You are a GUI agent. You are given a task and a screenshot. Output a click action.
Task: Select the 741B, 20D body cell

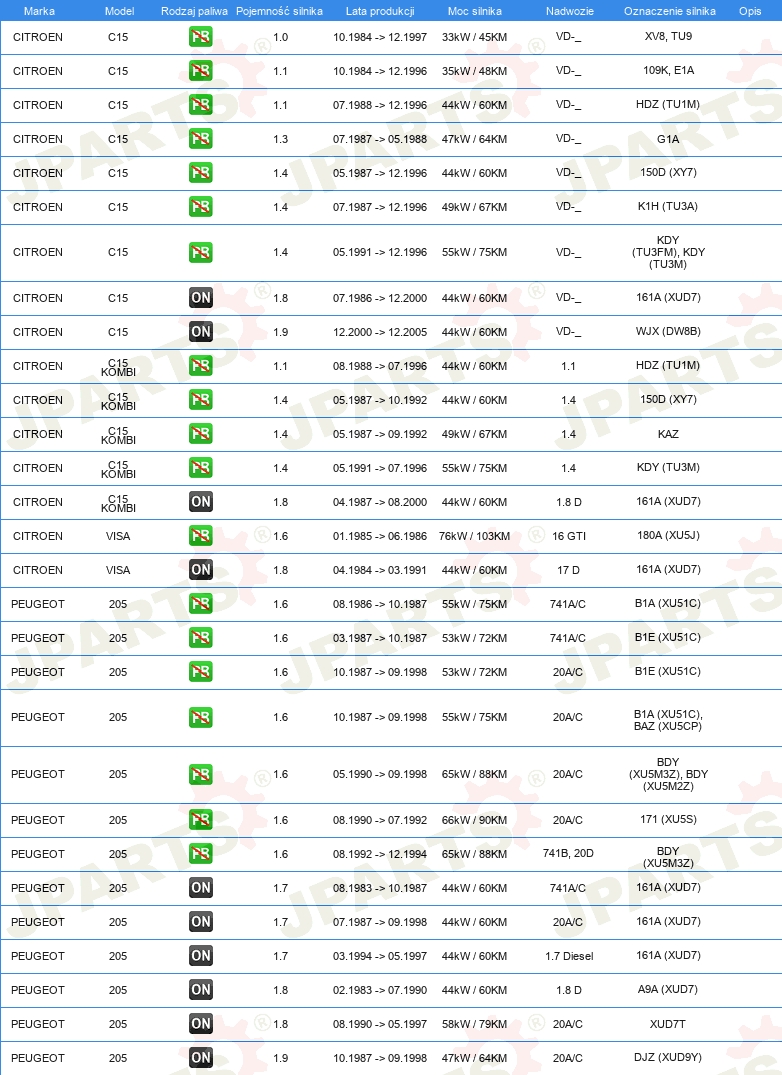pos(568,854)
